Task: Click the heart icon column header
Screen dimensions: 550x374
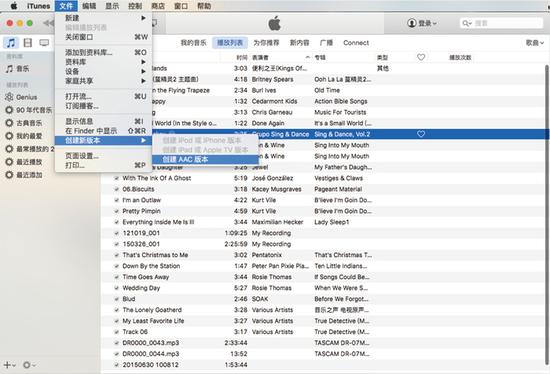Action: click(421, 57)
